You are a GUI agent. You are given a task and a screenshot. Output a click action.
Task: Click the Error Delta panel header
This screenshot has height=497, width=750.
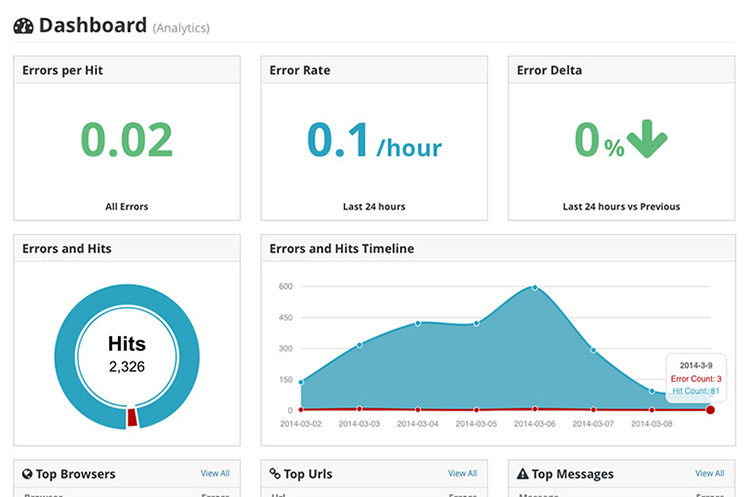point(621,70)
